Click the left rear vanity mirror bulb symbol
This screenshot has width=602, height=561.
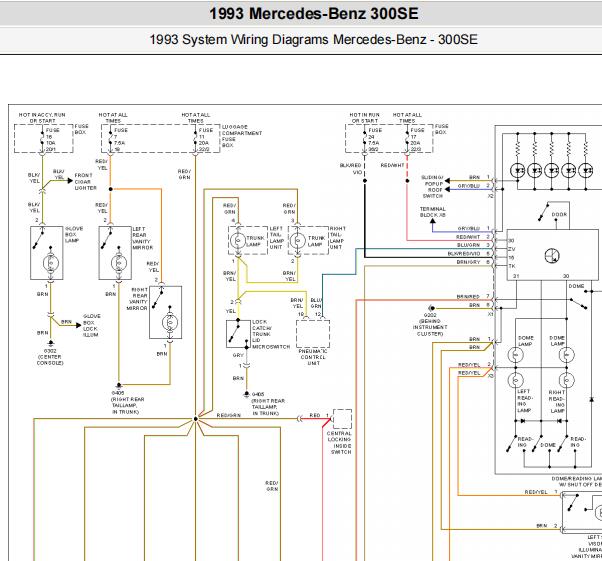pyautogui.click(x=119, y=263)
